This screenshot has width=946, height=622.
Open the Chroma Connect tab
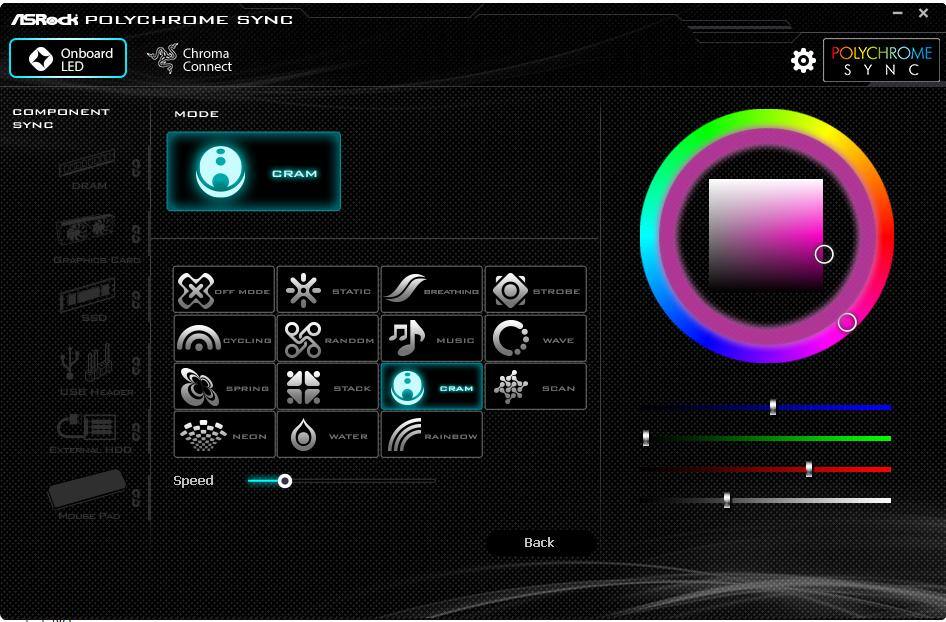(x=190, y=60)
